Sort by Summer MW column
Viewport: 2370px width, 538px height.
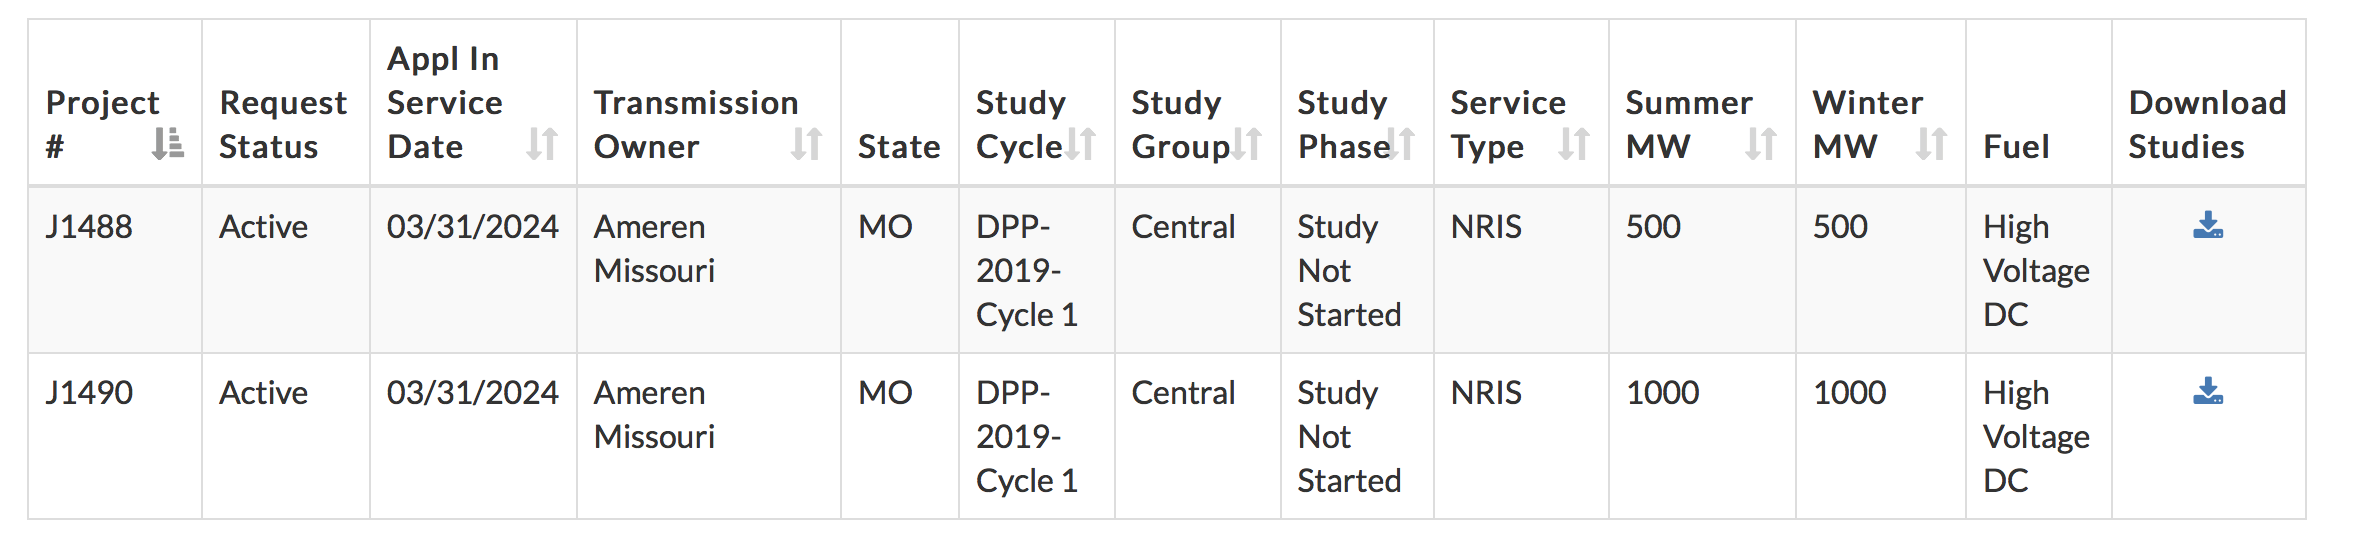coord(1761,145)
